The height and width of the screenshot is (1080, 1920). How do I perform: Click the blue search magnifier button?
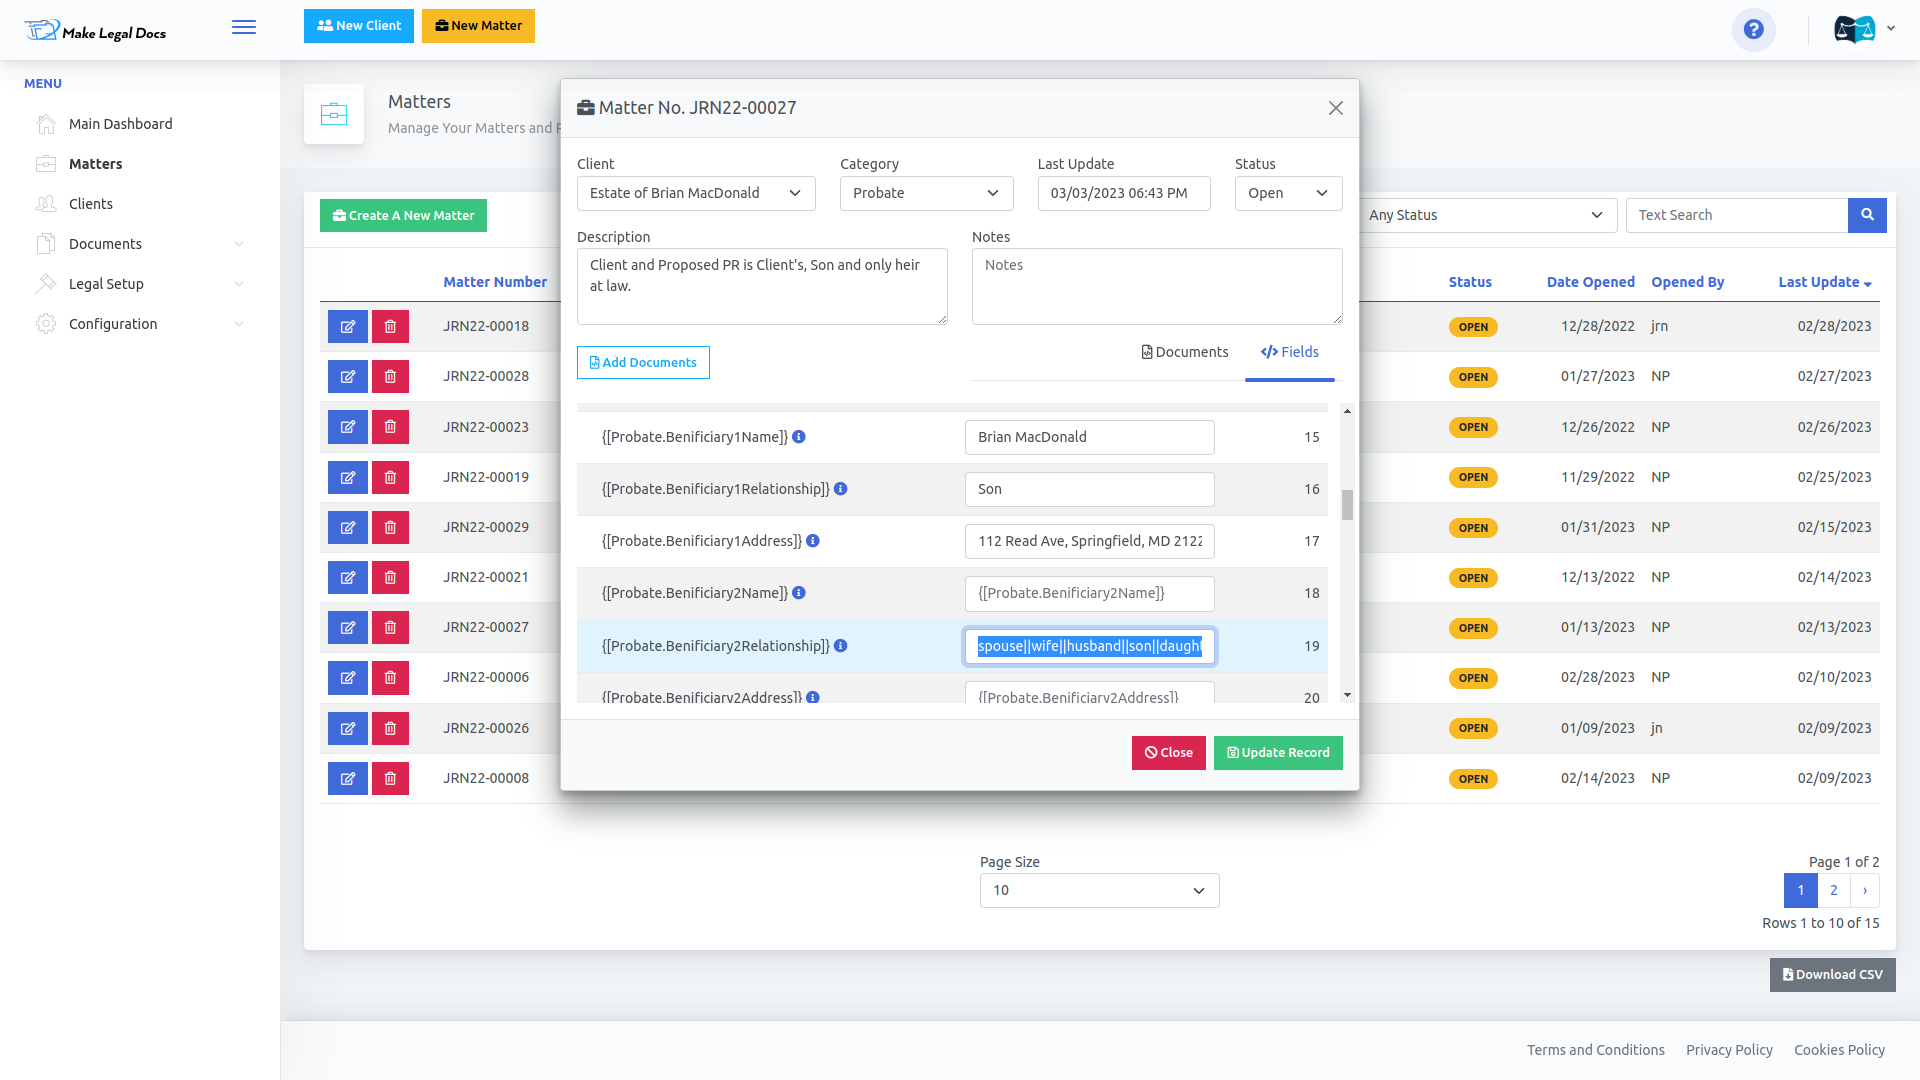point(1867,215)
